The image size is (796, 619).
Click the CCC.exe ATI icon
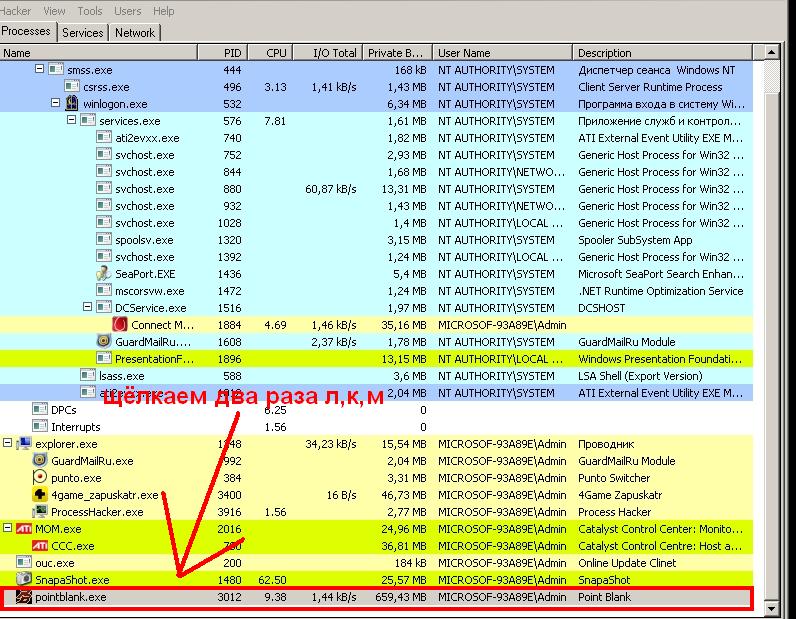click(40, 545)
